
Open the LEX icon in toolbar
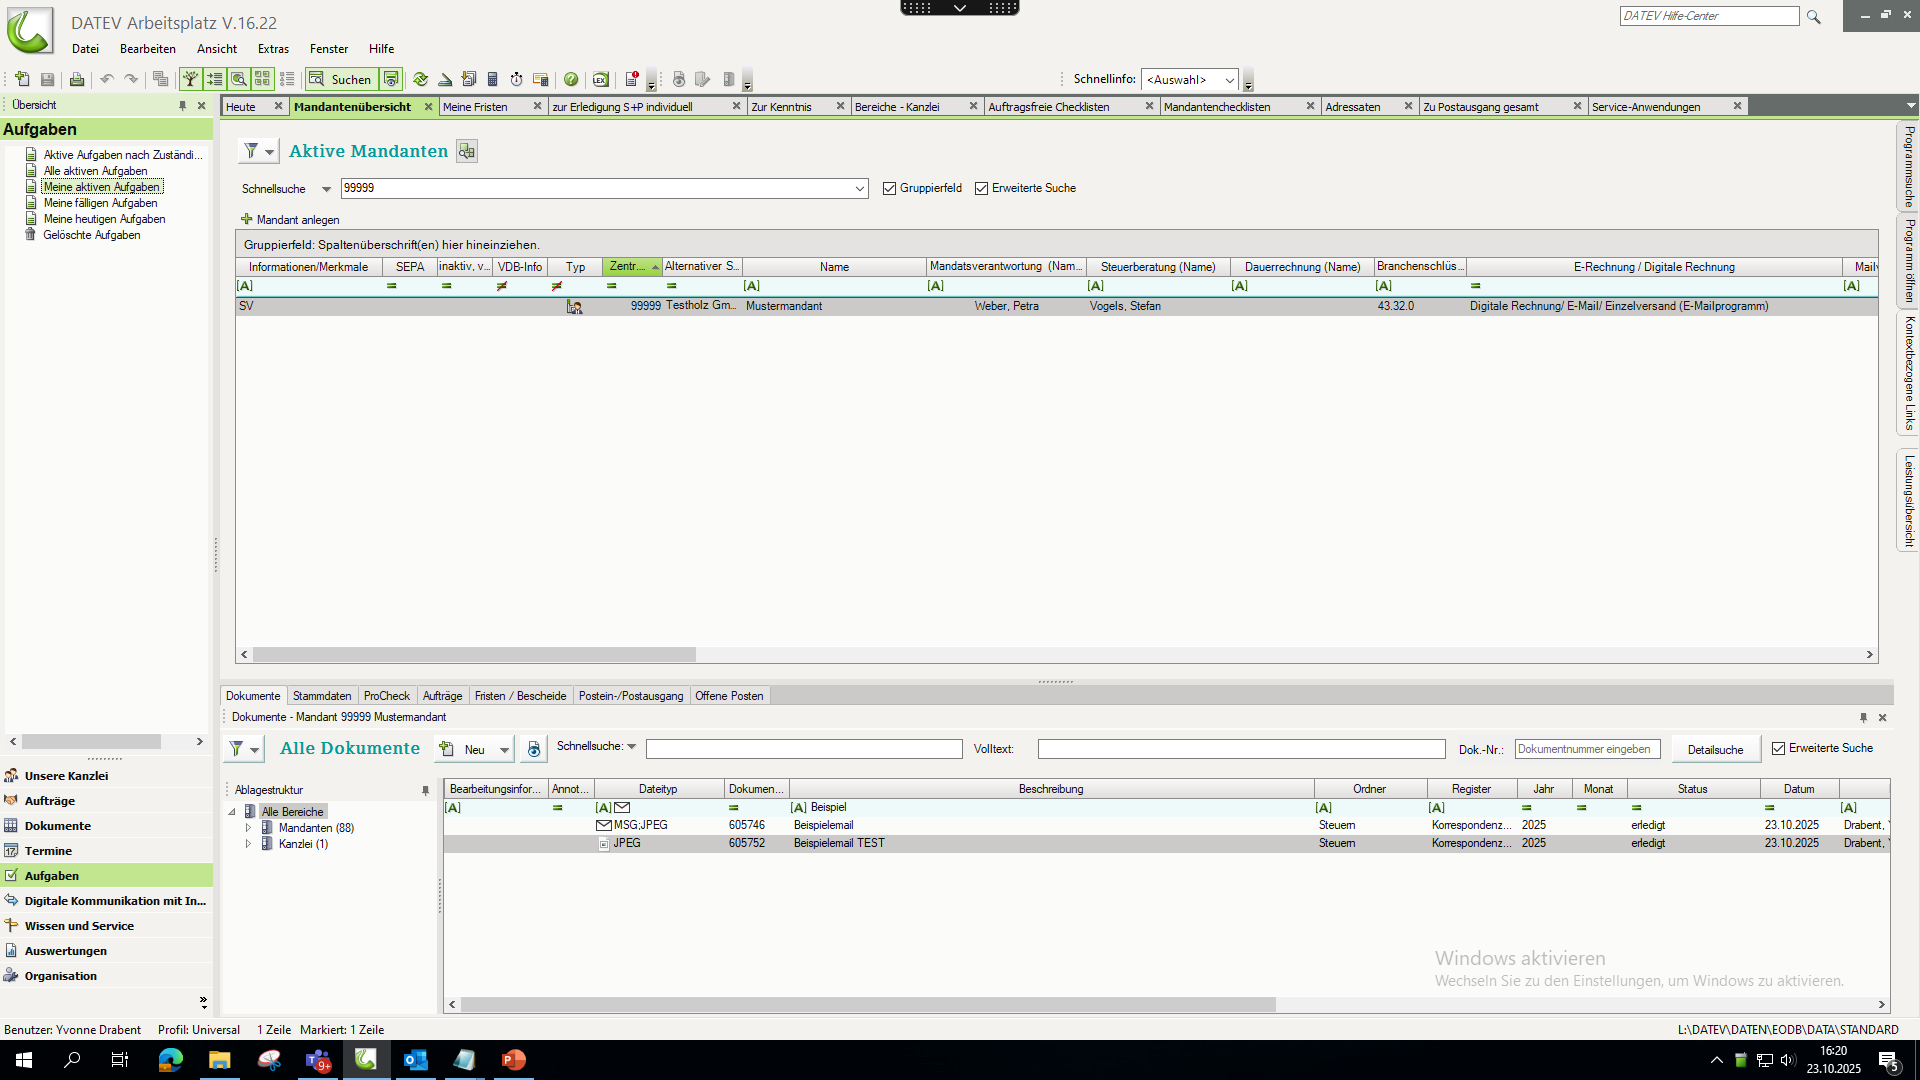600,79
